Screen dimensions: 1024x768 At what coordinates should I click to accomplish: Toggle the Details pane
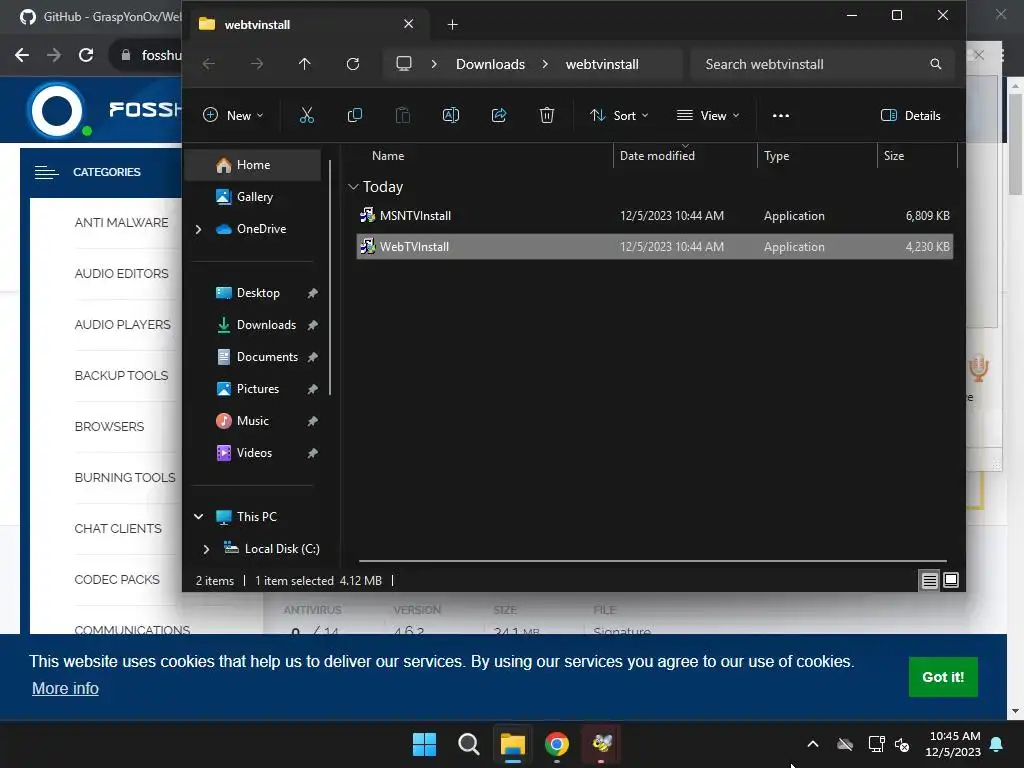click(x=911, y=116)
